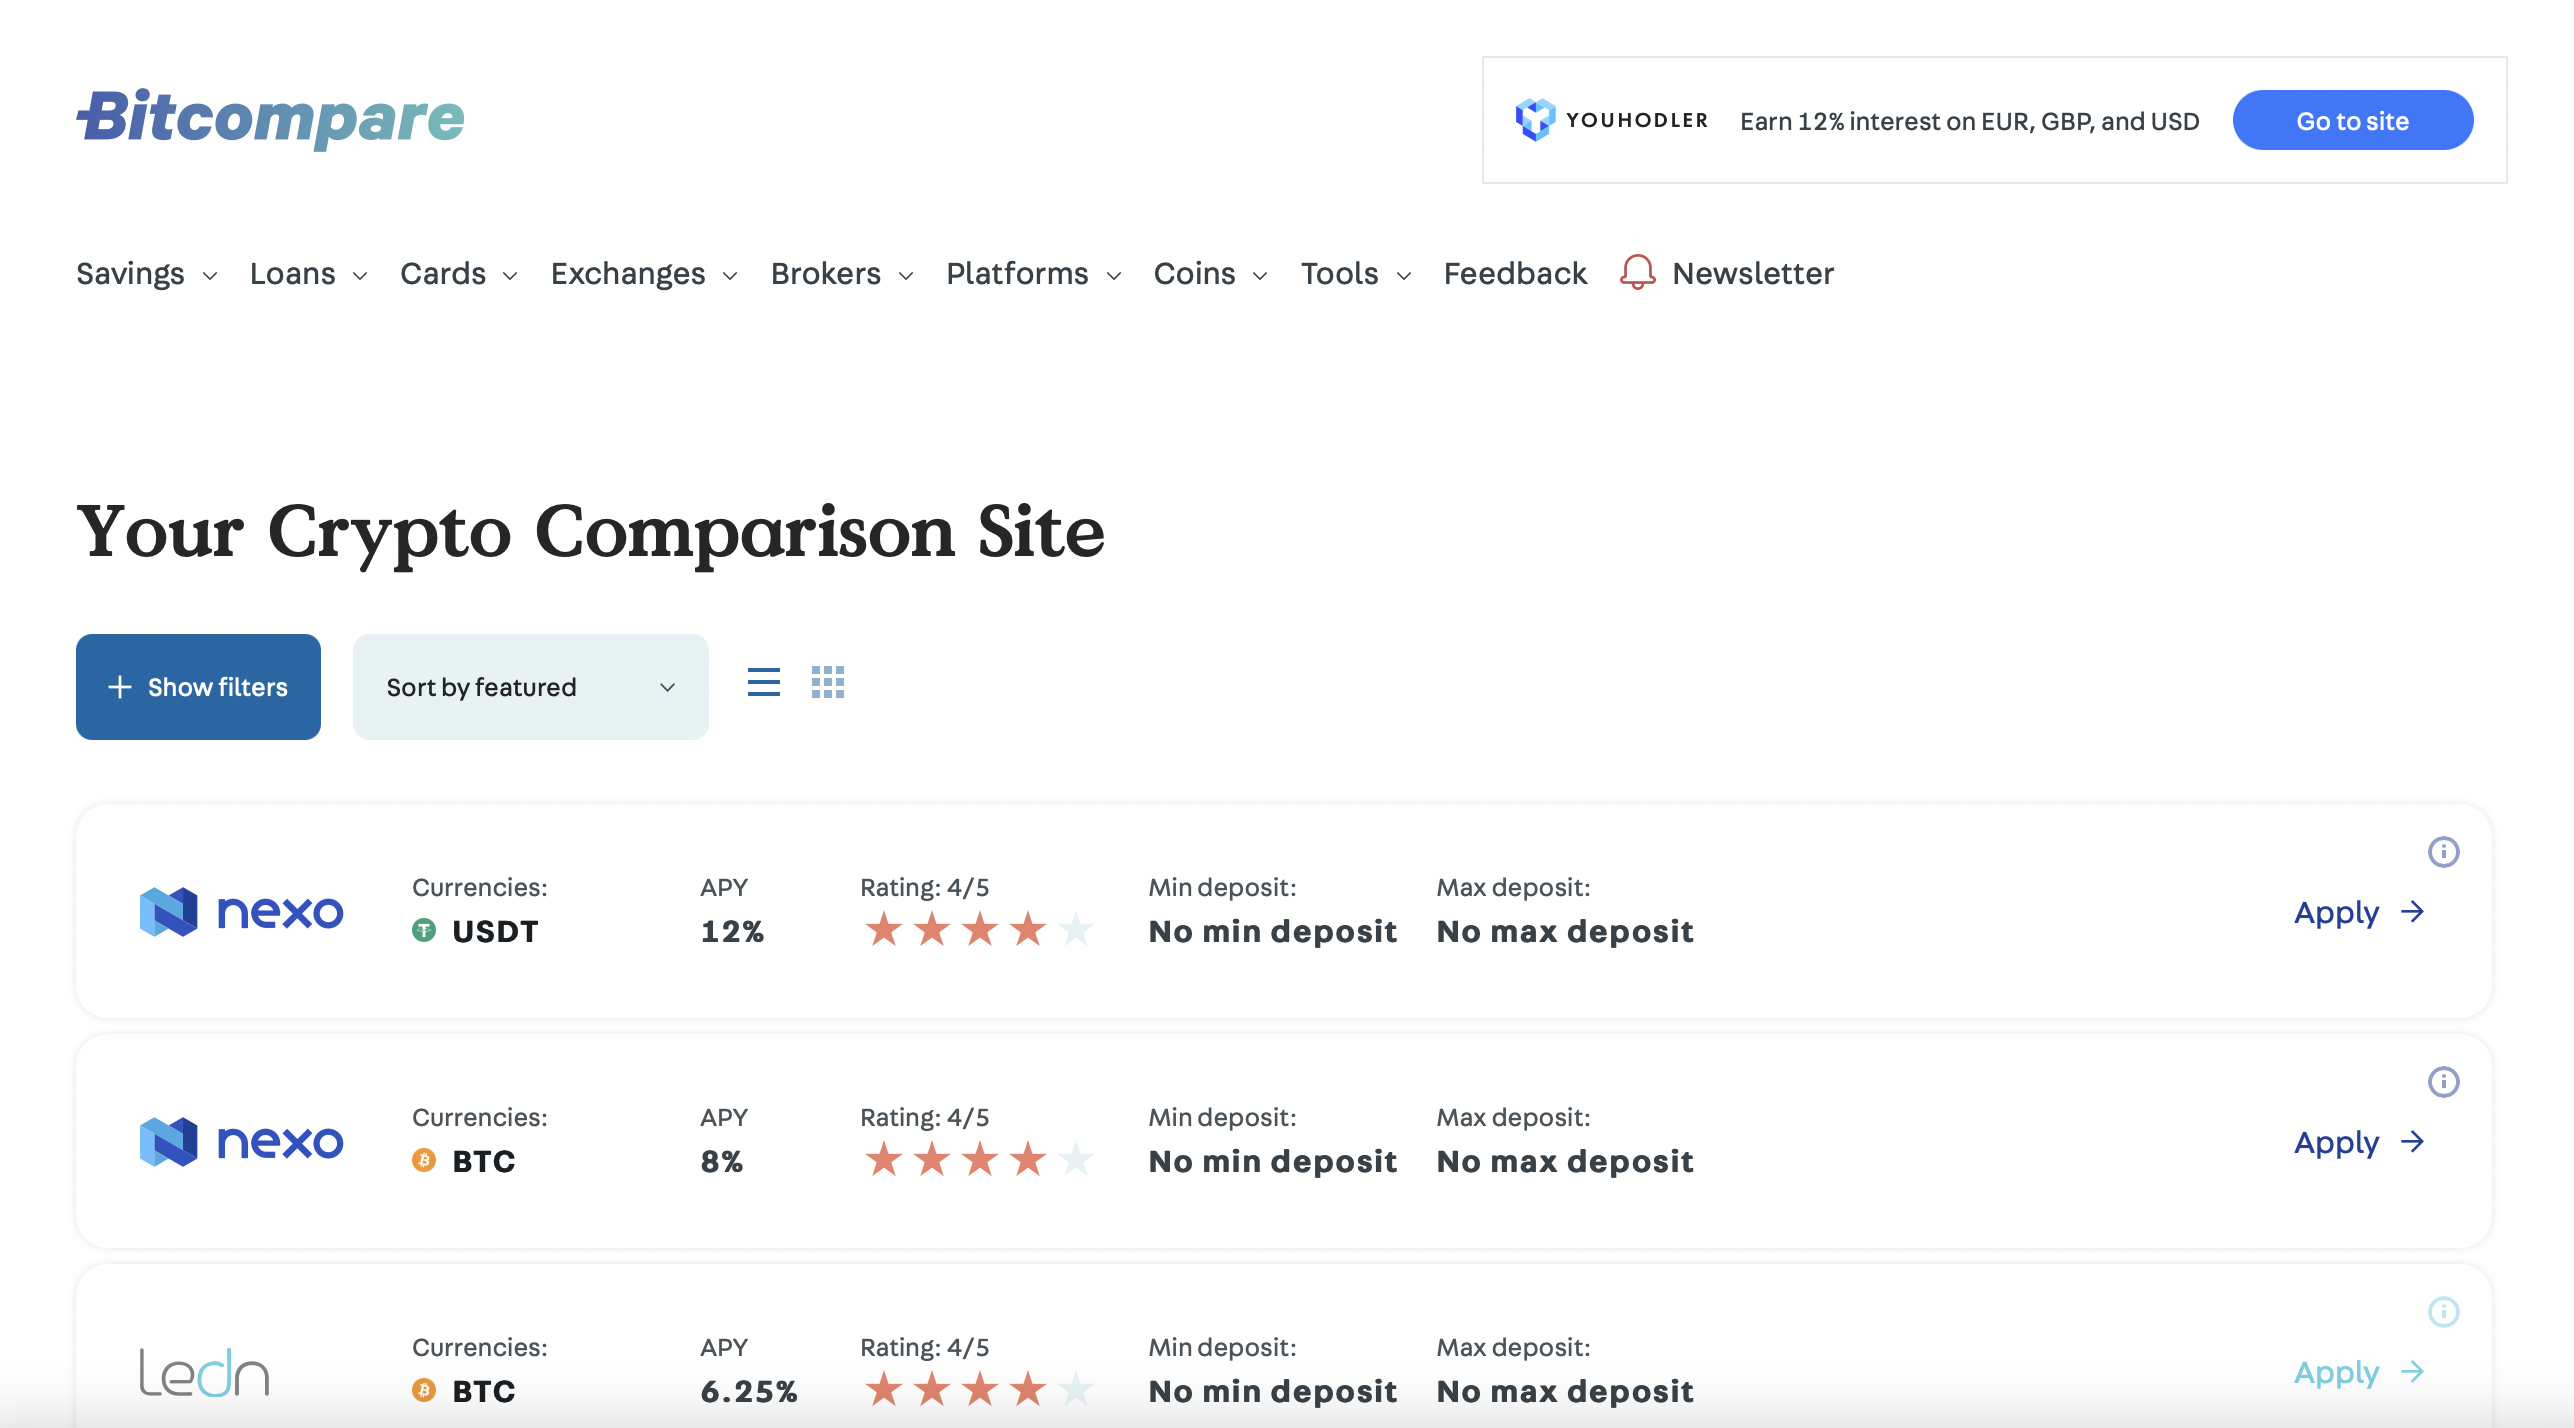2574x1428 pixels.
Task: Click the Nexo logo in USDT row
Action: tap(241, 911)
